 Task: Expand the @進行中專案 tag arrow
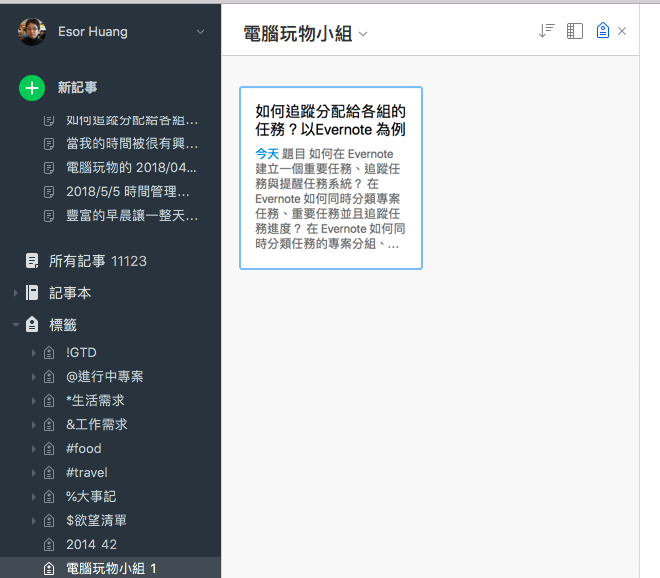[x=33, y=377]
